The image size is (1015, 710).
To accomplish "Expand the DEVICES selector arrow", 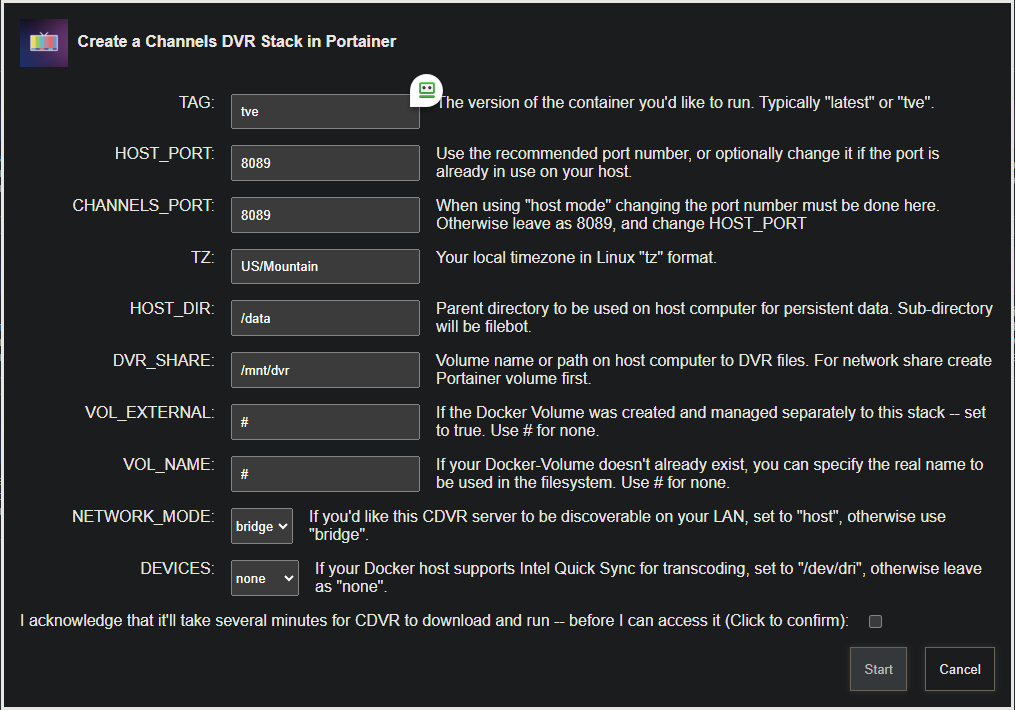I will click(290, 577).
